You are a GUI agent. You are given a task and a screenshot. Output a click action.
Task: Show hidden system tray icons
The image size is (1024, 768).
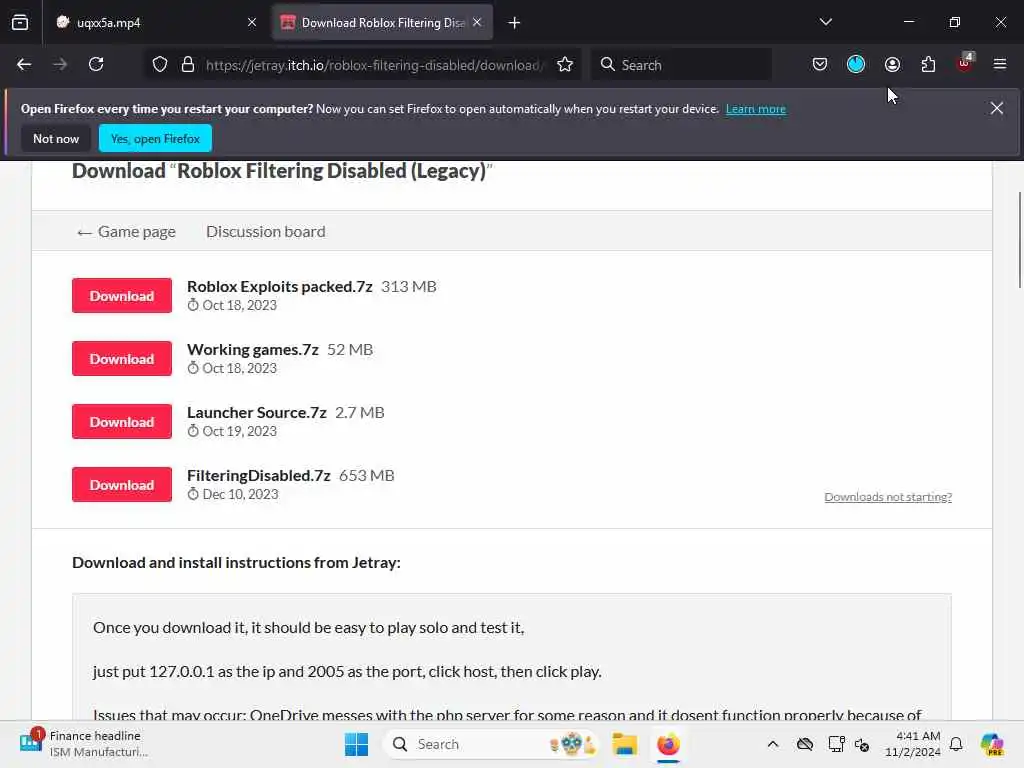pyautogui.click(x=773, y=744)
